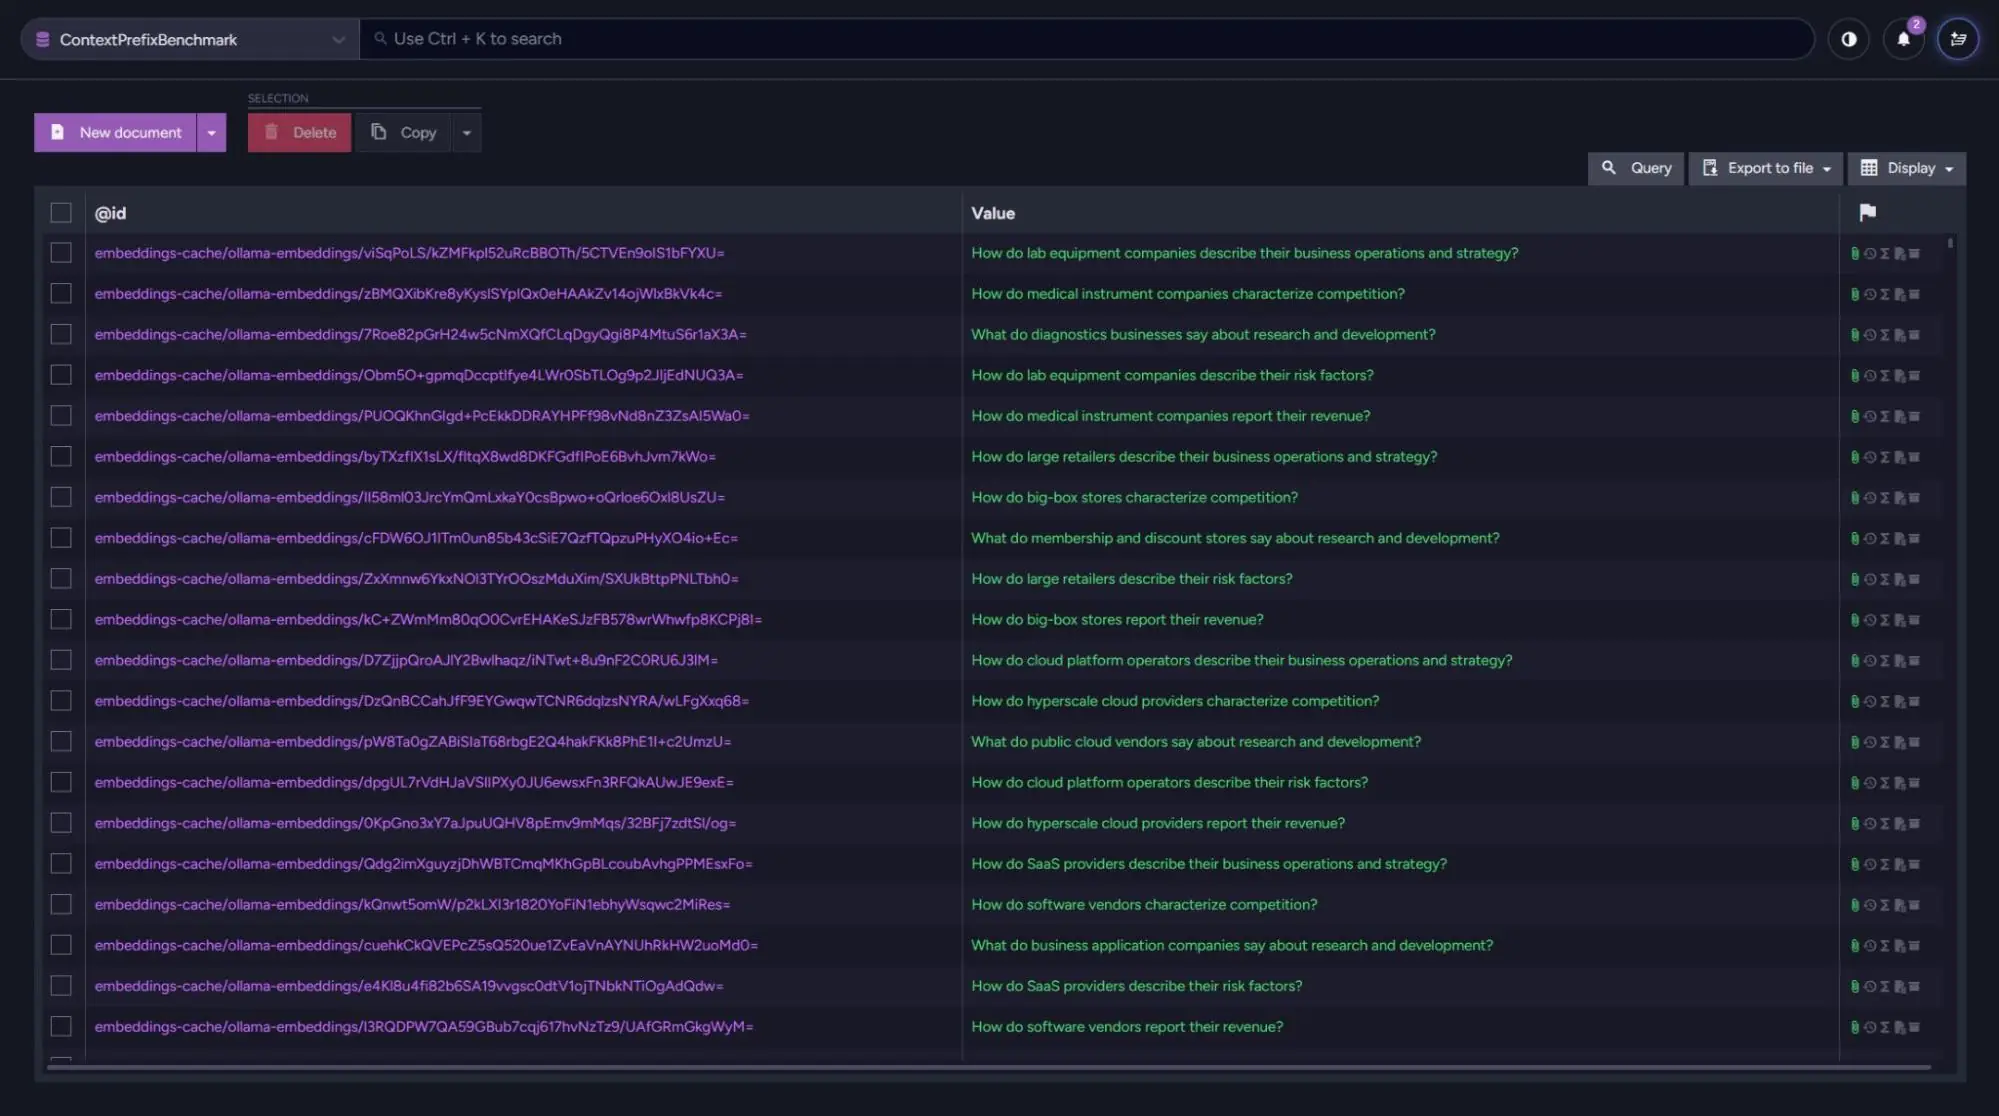Click value "How do medical instrument companies report their revenue?"
The image size is (1999, 1116).
pos(1171,415)
